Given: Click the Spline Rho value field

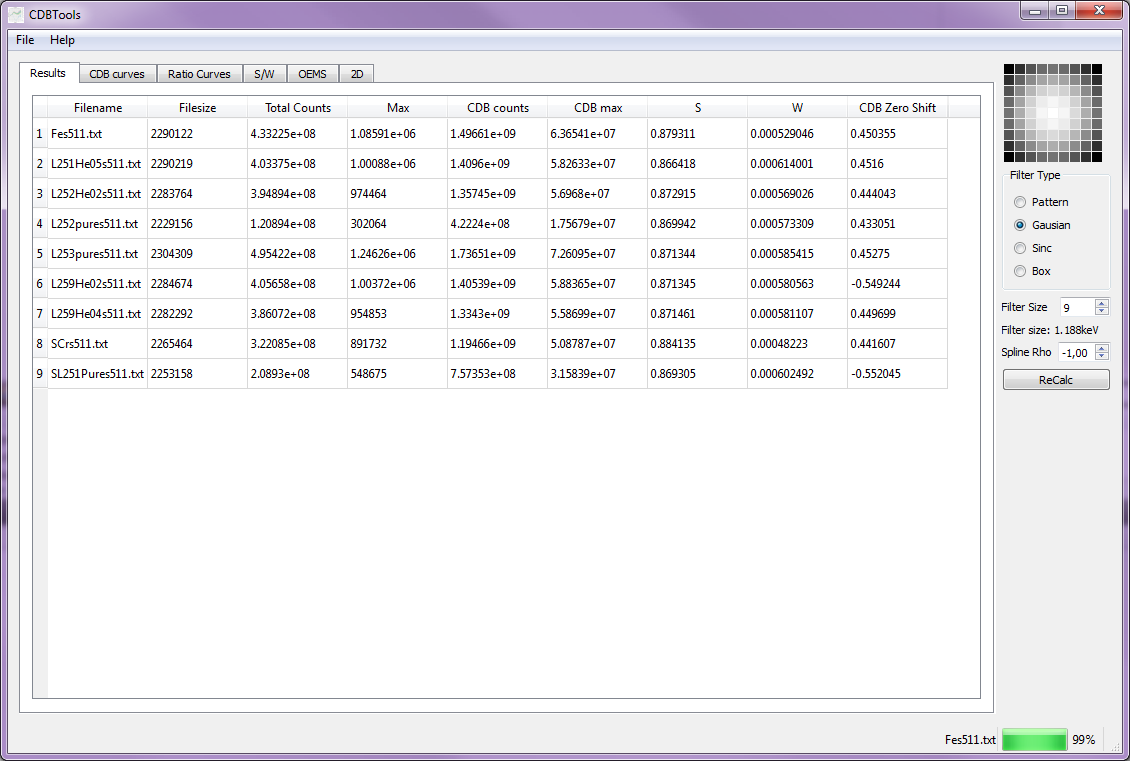Looking at the screenshot, I should [x=1076, y=352].
